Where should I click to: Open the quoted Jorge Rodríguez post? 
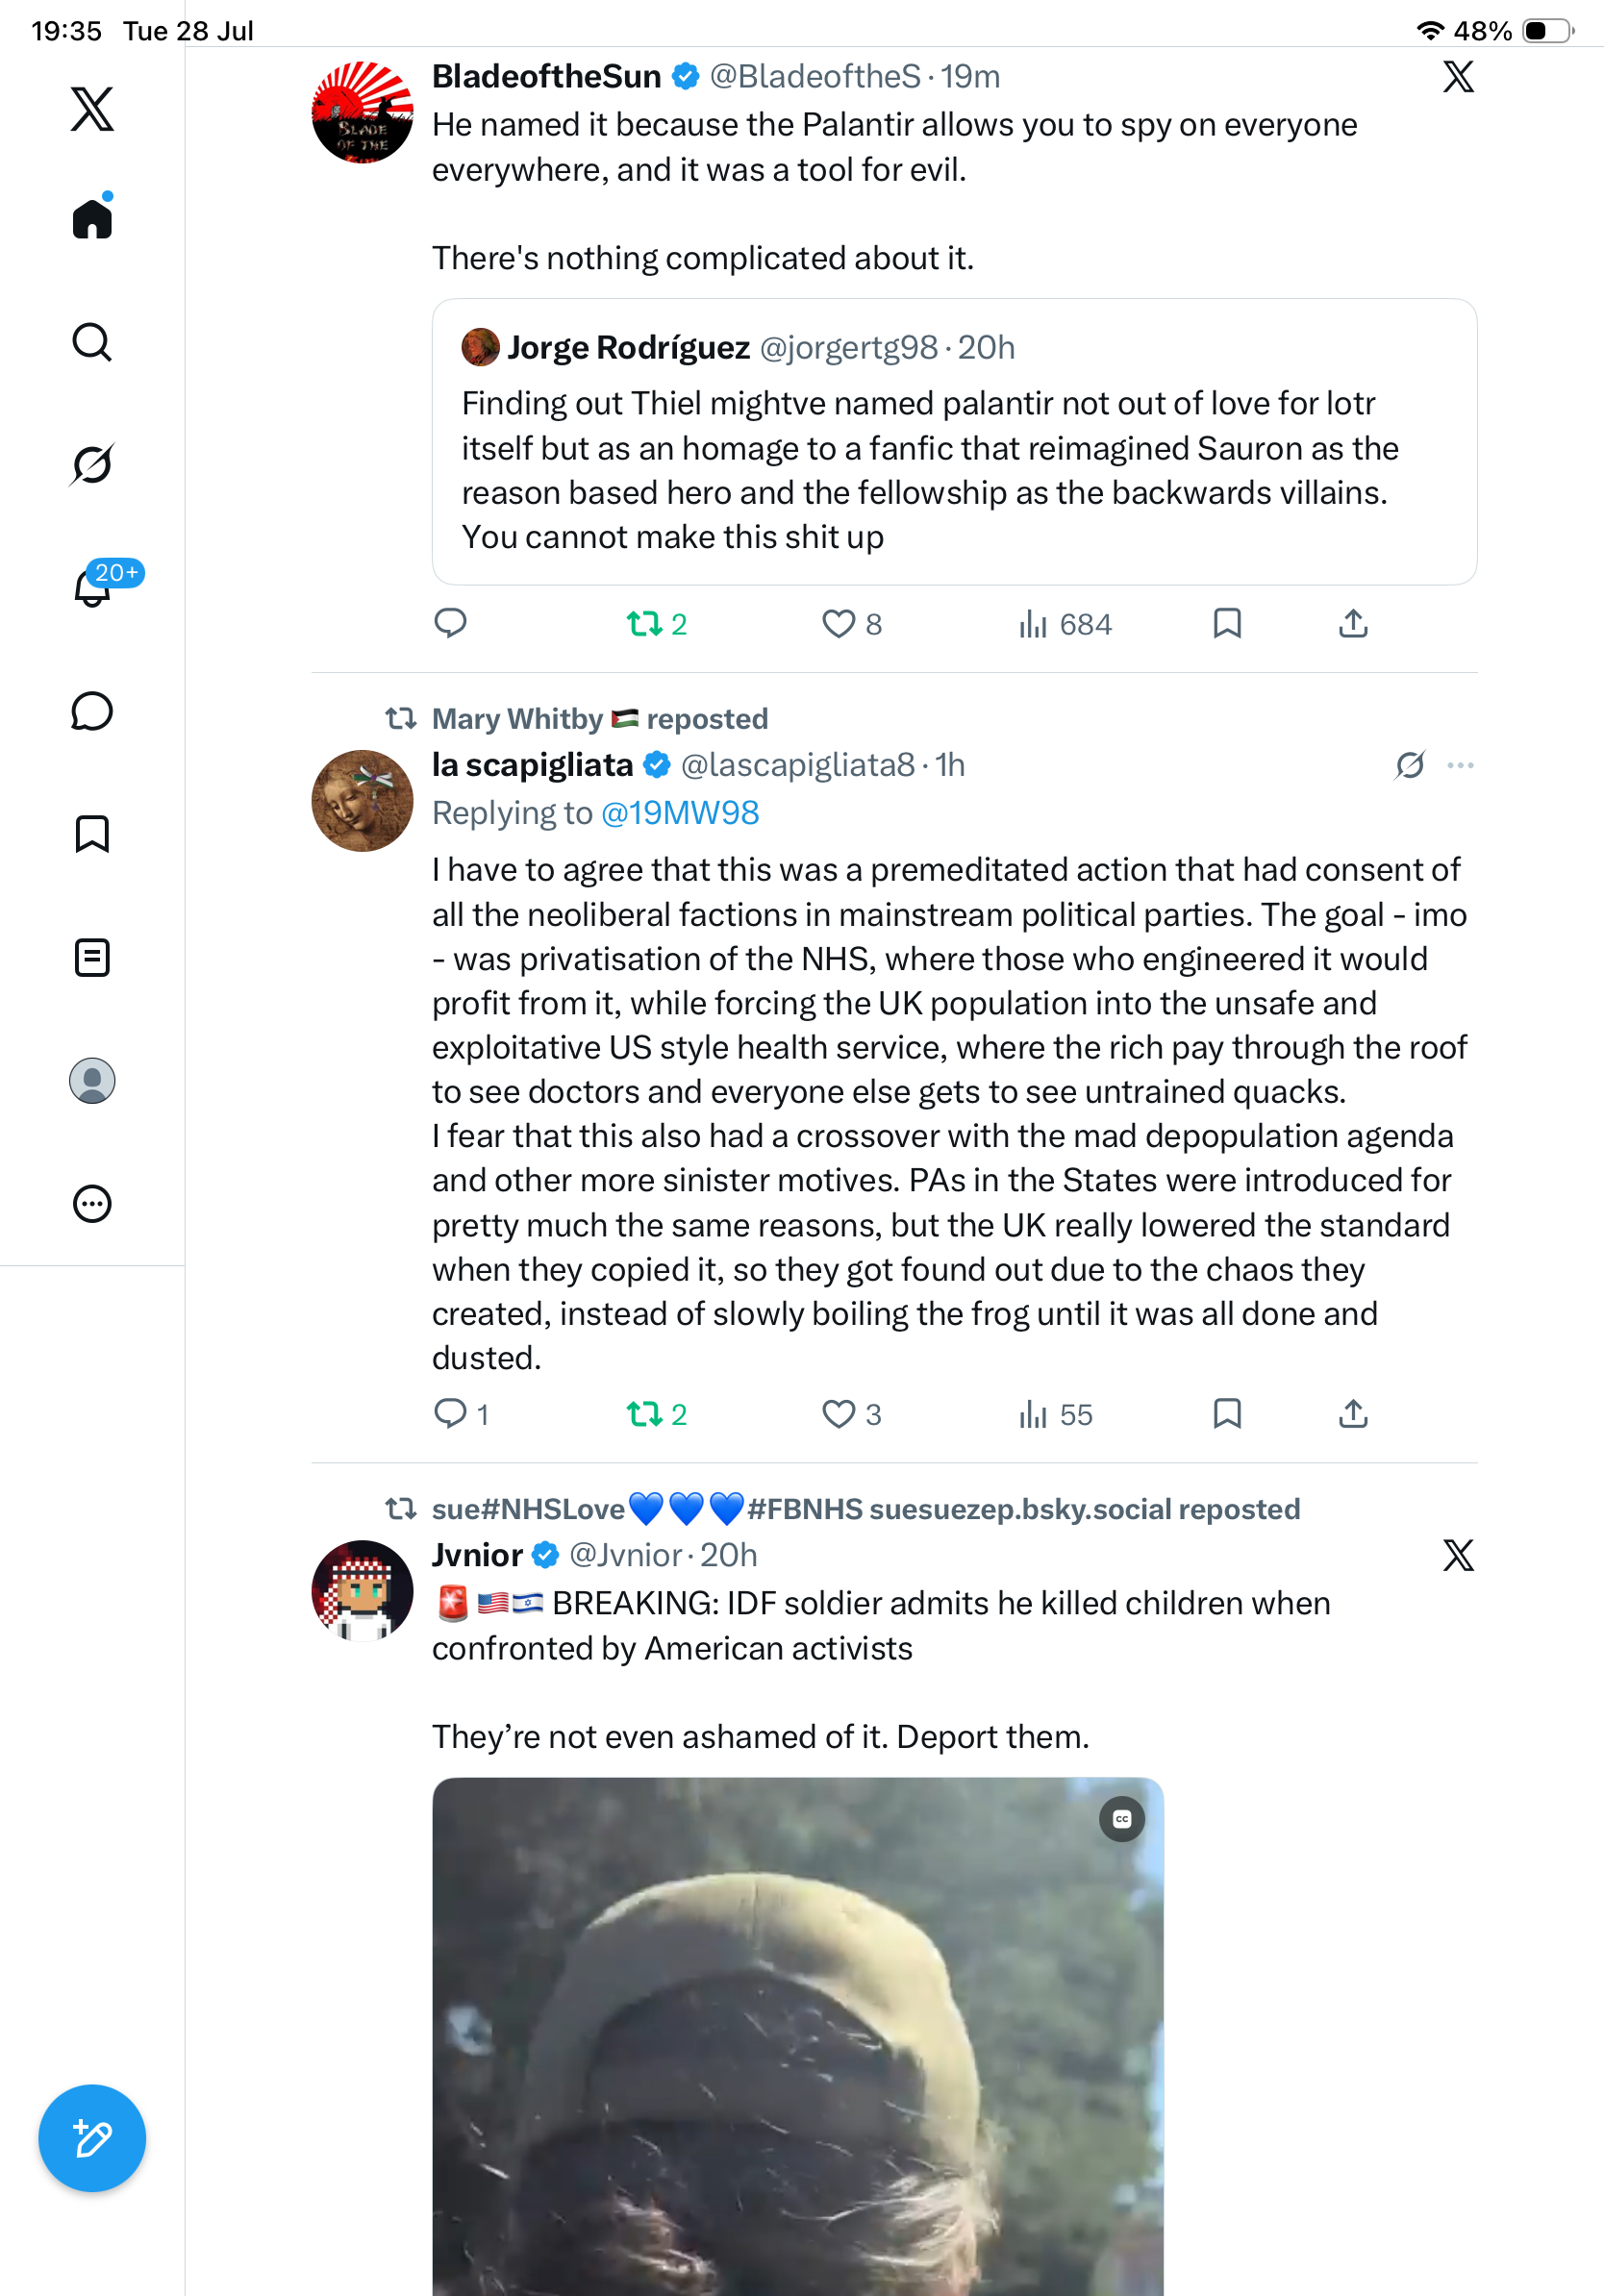click(x=954, y=442)
